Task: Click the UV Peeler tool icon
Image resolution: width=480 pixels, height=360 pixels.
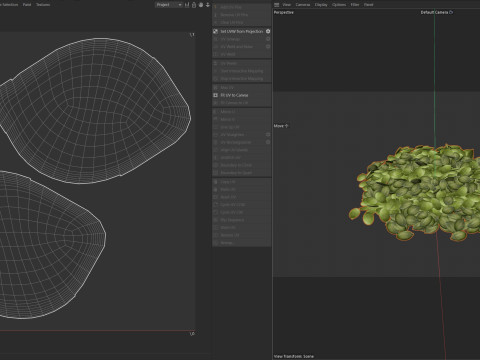Action: 215,63
